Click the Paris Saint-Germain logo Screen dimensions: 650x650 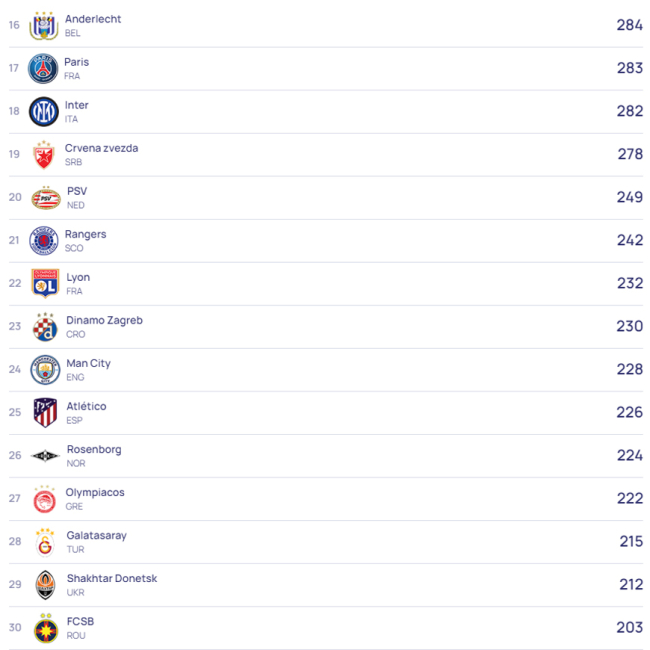click(x=44, y=68)
